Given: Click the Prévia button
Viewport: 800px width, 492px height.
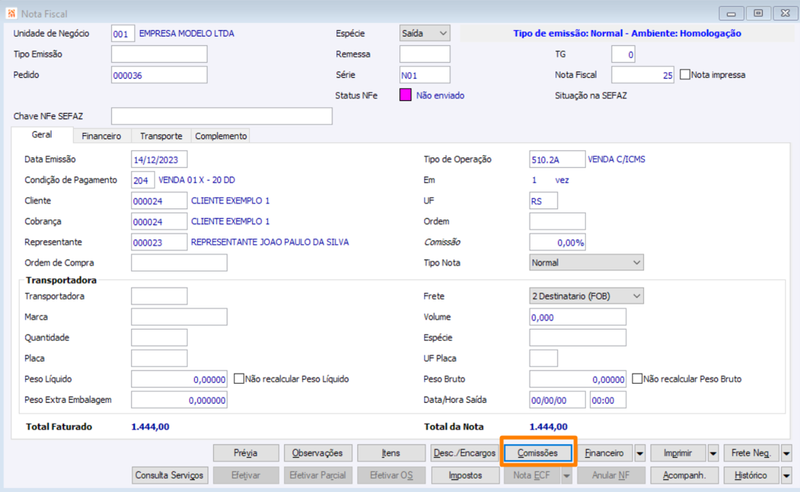Looking at the screenshot, I should click(x=246, y=453).
